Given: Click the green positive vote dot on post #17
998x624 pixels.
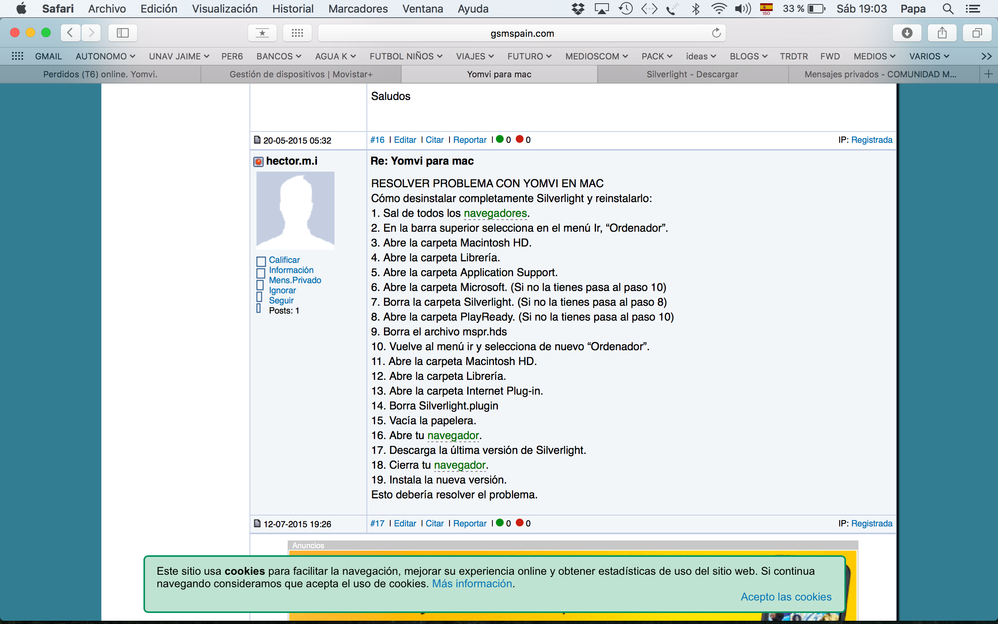Looking at the screenshot, I should pyautogui.click(x=500, y=523).
